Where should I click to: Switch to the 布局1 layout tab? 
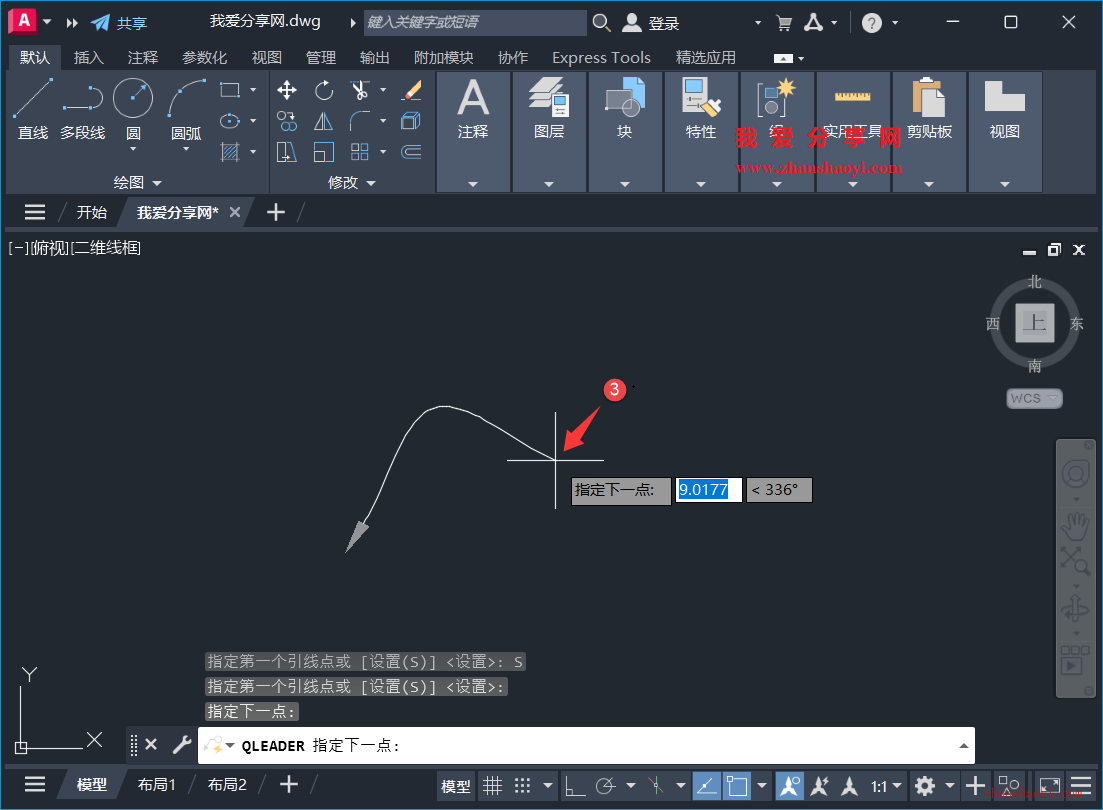pyautogui.click(x=157, y=785)
